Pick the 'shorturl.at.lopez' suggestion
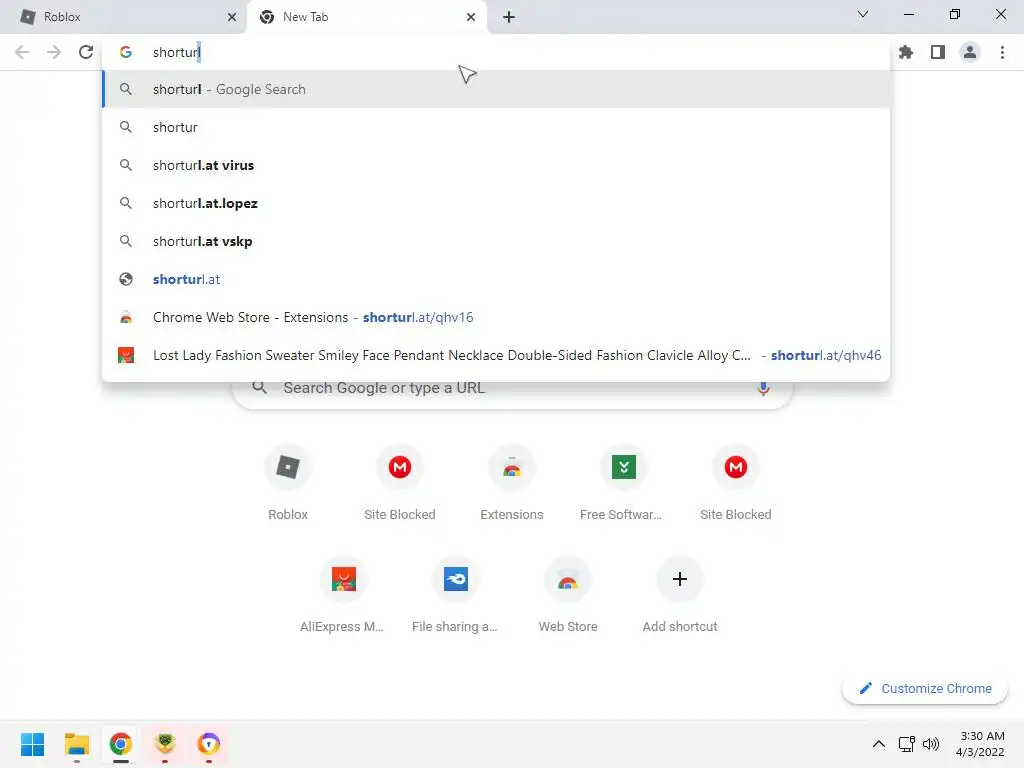The height and width of the screenshot is (768, 1024). click(x=496, y=203)
